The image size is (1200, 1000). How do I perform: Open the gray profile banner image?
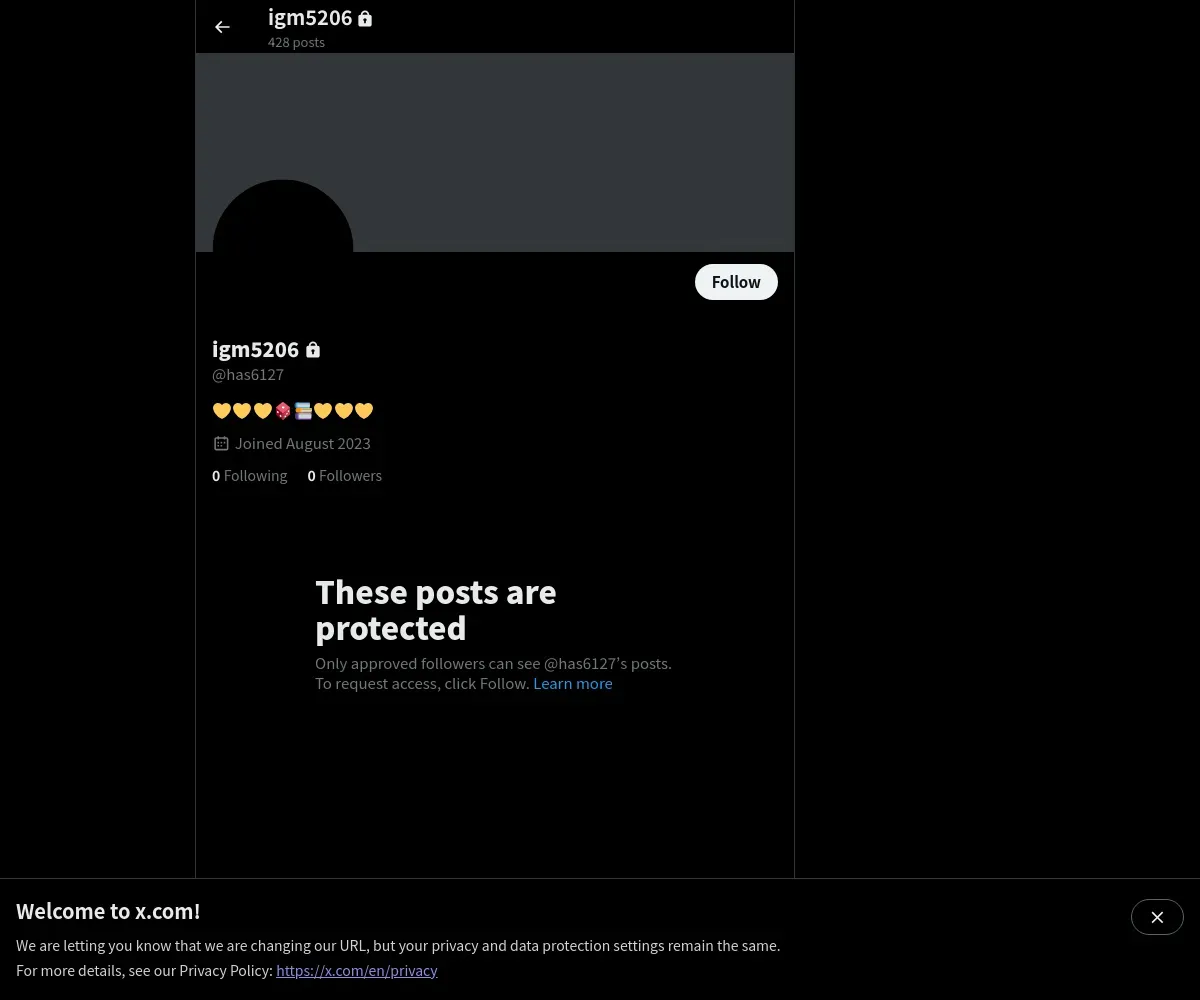[x=495, y=152]
